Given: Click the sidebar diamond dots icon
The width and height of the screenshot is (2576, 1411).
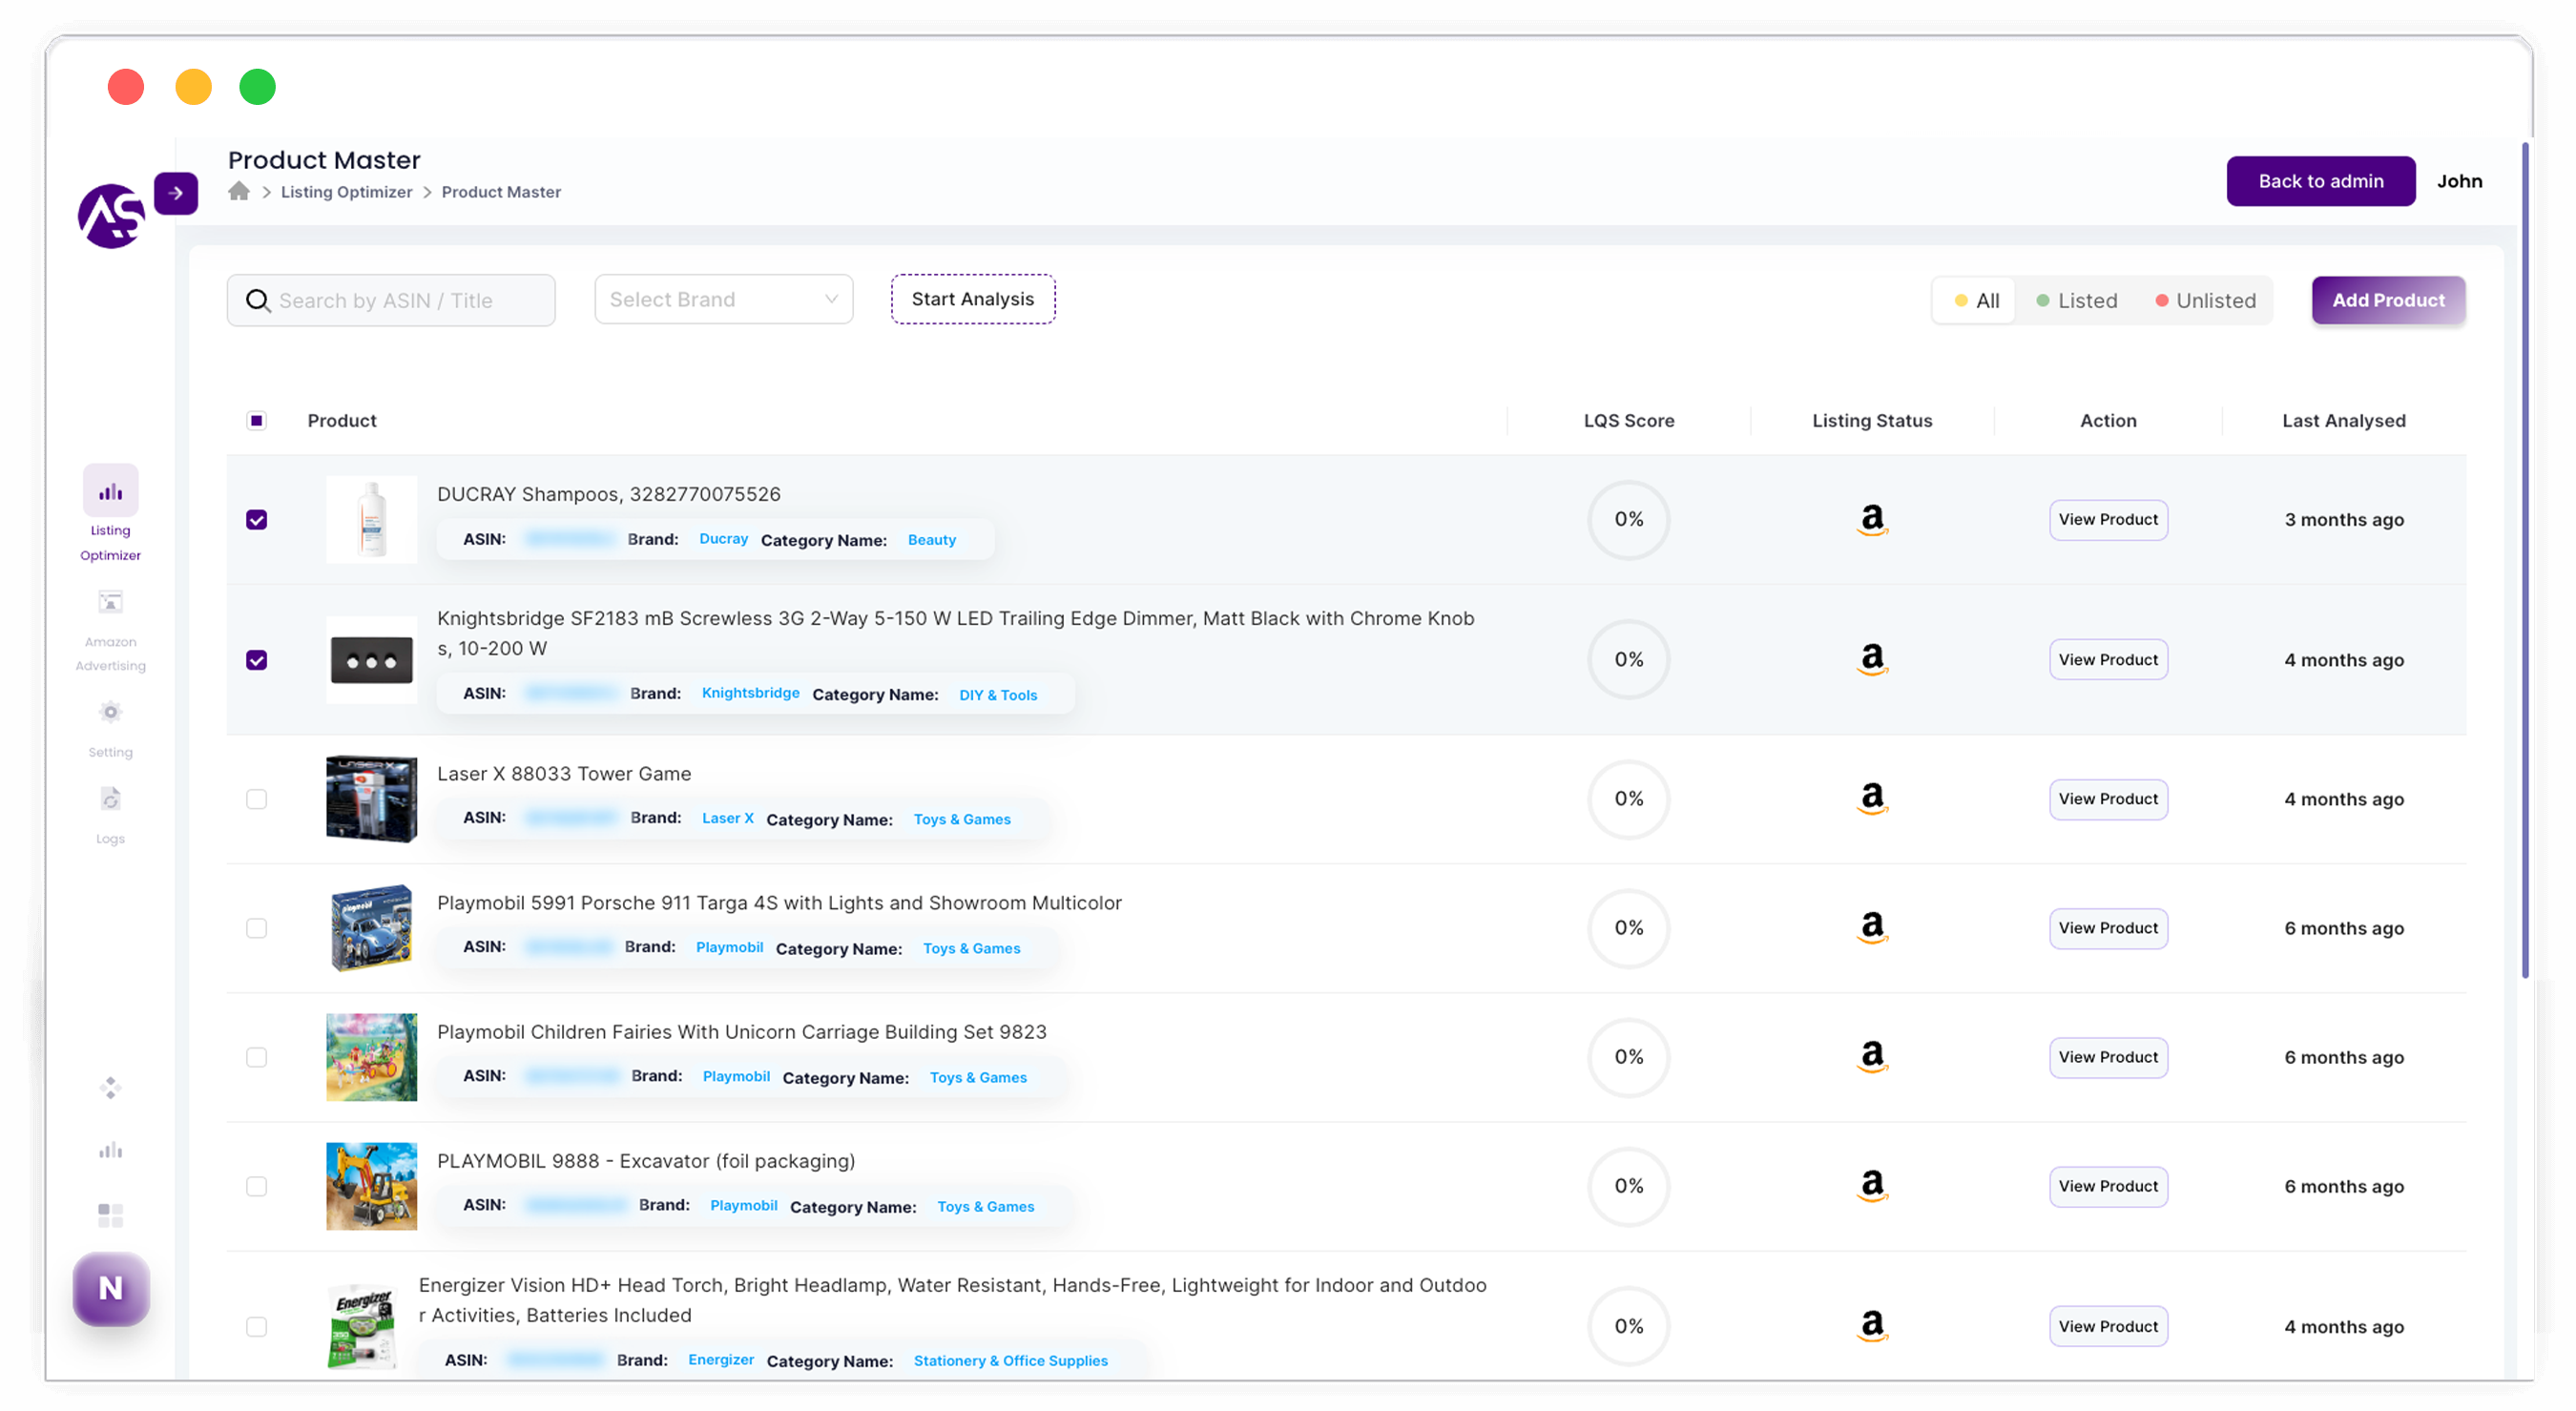Looking at the screenshot, I should [110, 1087].
